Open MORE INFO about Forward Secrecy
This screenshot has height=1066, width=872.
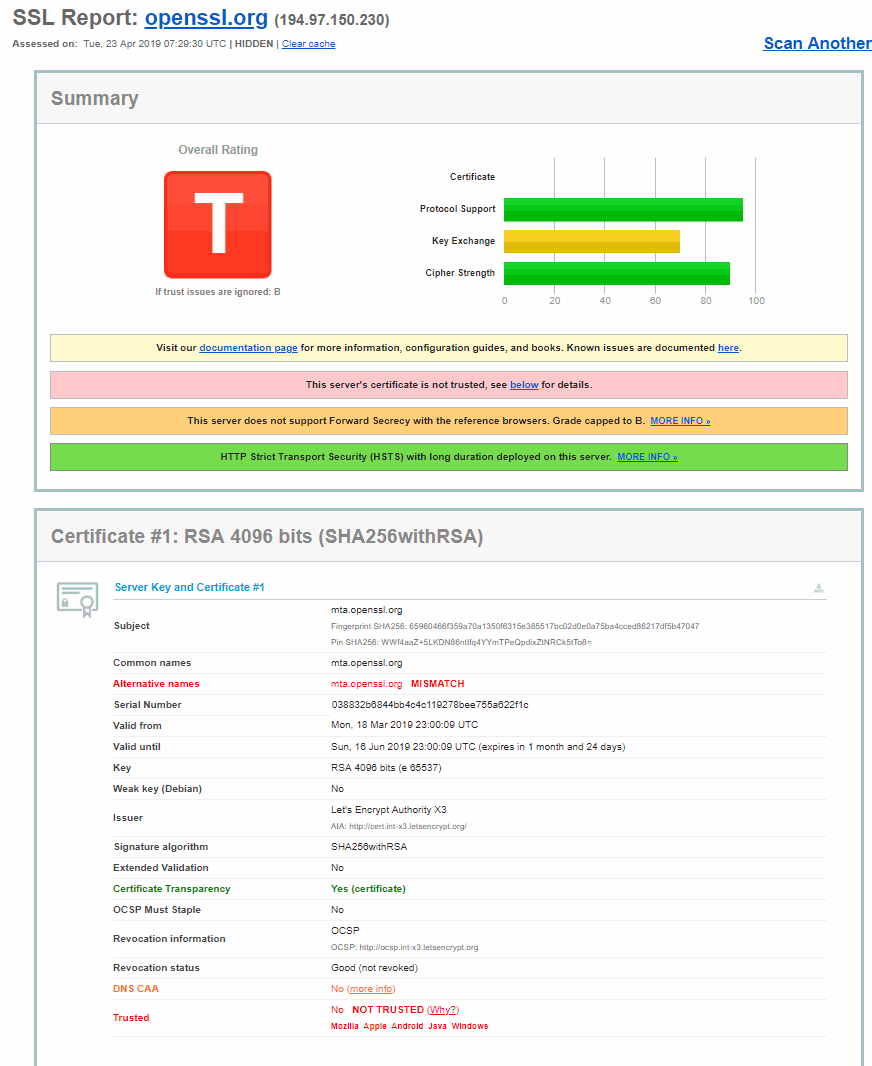click(x=680, y=421)
